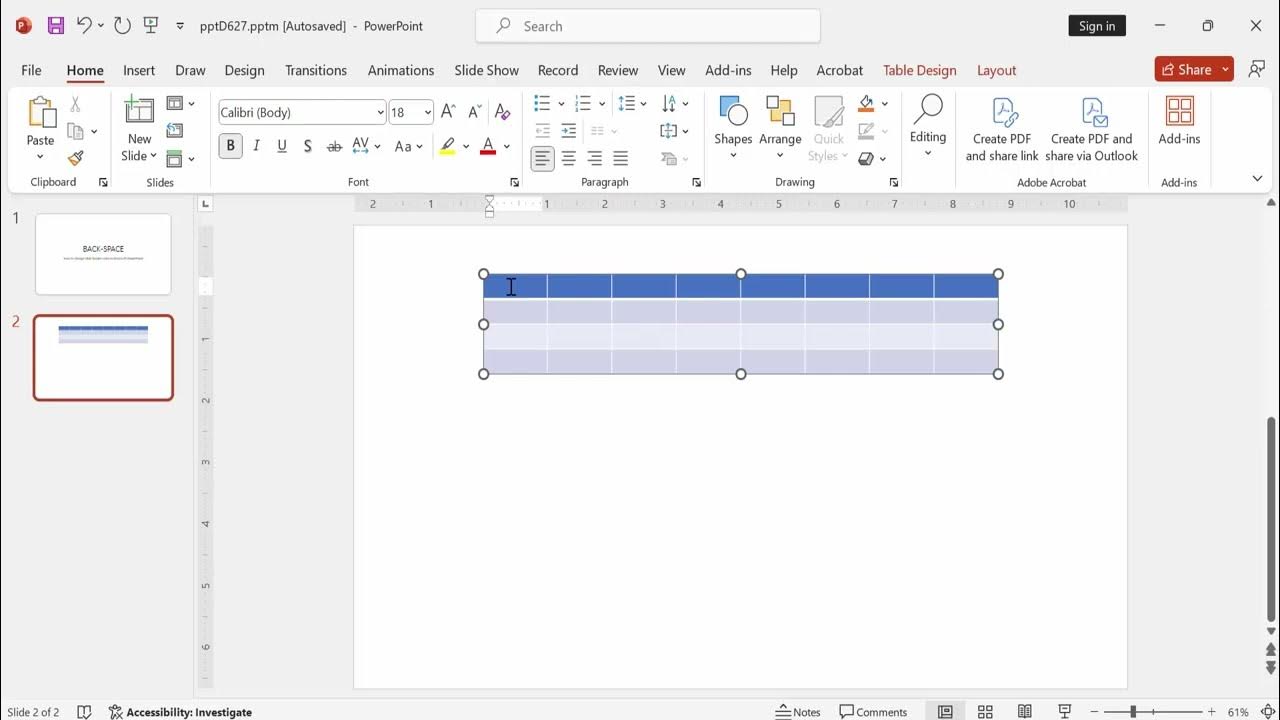Click the zoom slider handle

1133,712
